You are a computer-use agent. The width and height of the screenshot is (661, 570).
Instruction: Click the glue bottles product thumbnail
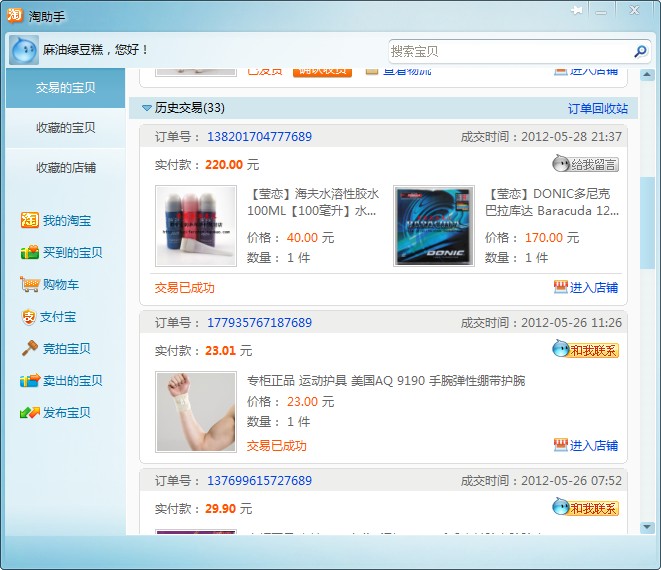[x=196, y=226]
